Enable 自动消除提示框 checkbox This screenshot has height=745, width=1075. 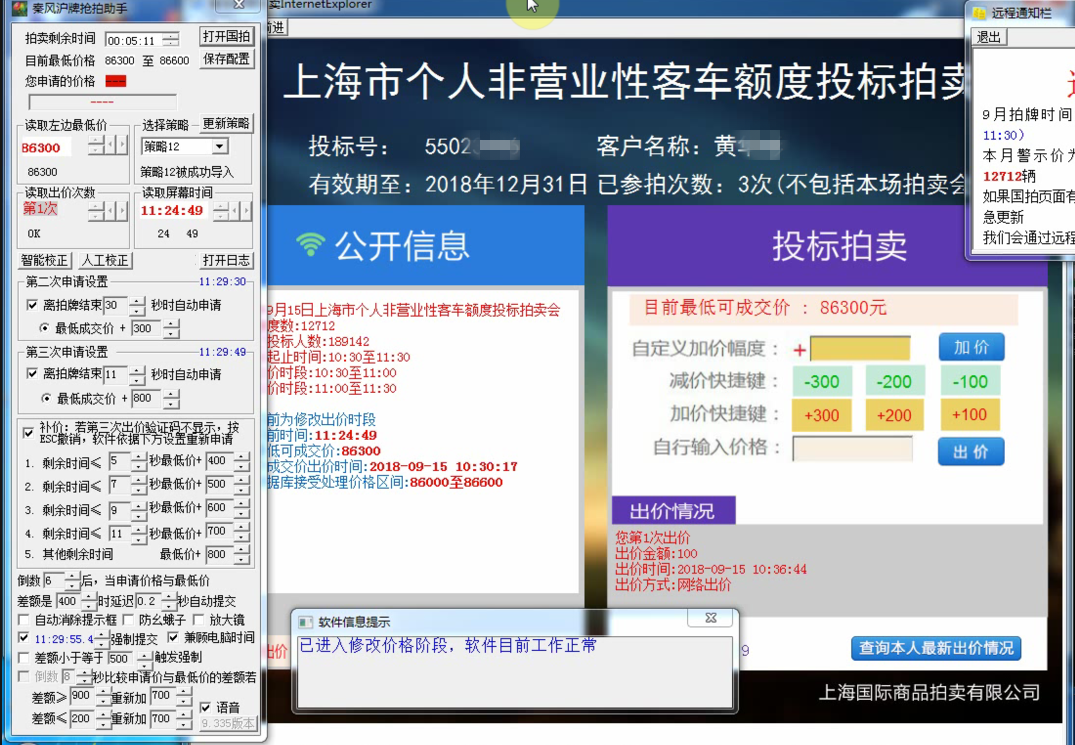point(23,620)
